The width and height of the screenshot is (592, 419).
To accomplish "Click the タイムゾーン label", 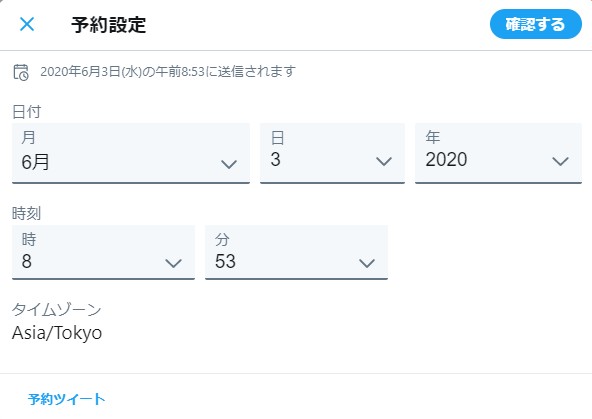I will pyautogui.click(x=57, y=310).
